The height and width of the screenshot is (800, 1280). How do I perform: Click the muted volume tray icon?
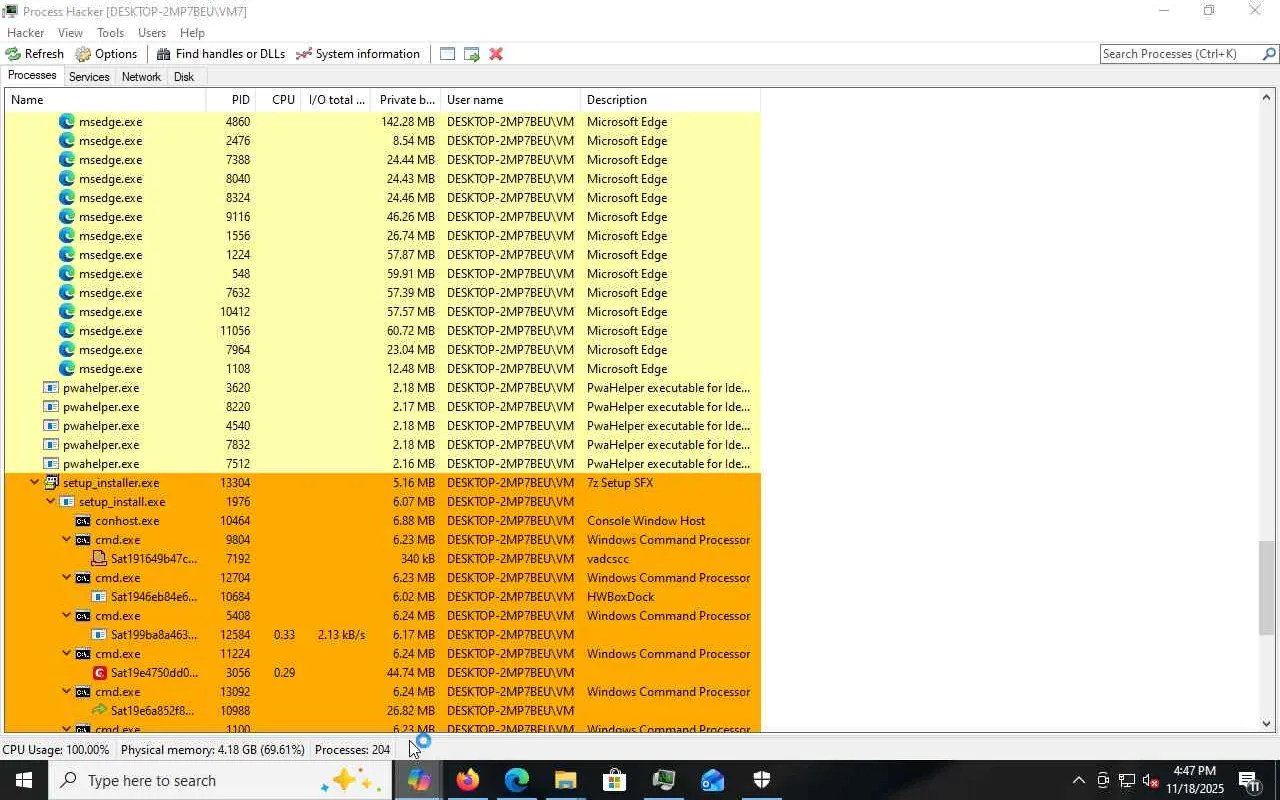click(x=1150, y=781)
